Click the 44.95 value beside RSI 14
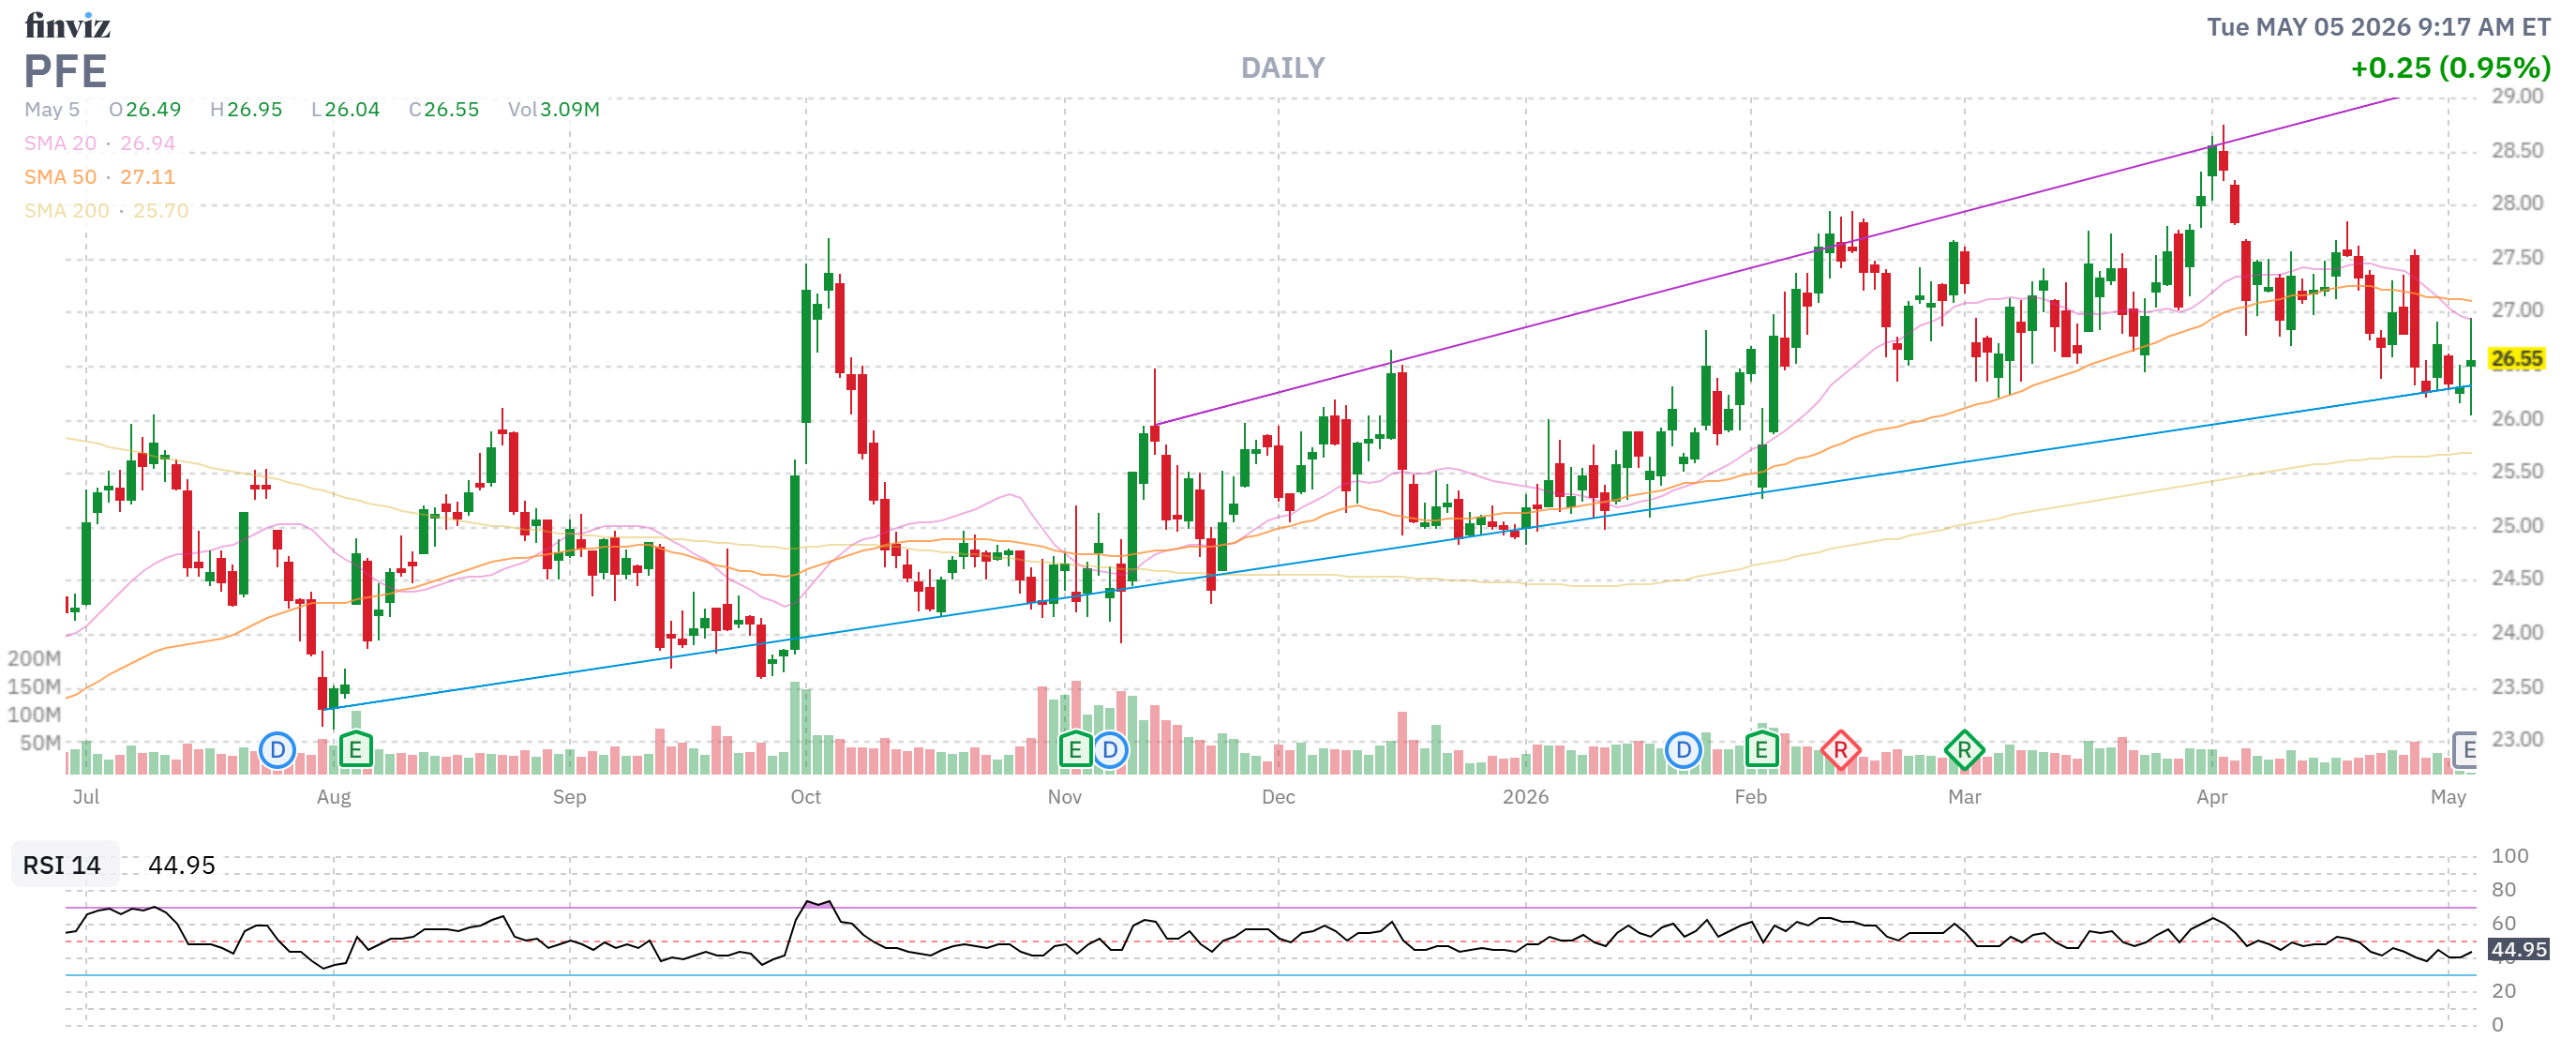 point(181,865)
